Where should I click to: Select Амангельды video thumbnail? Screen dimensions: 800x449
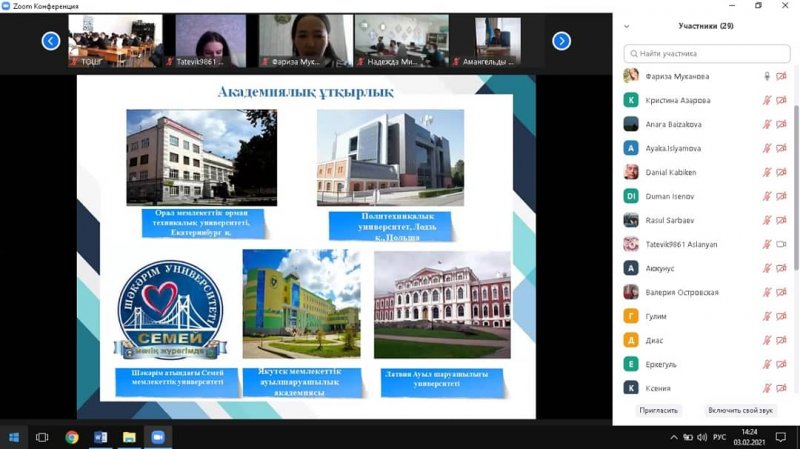(497, 41)
